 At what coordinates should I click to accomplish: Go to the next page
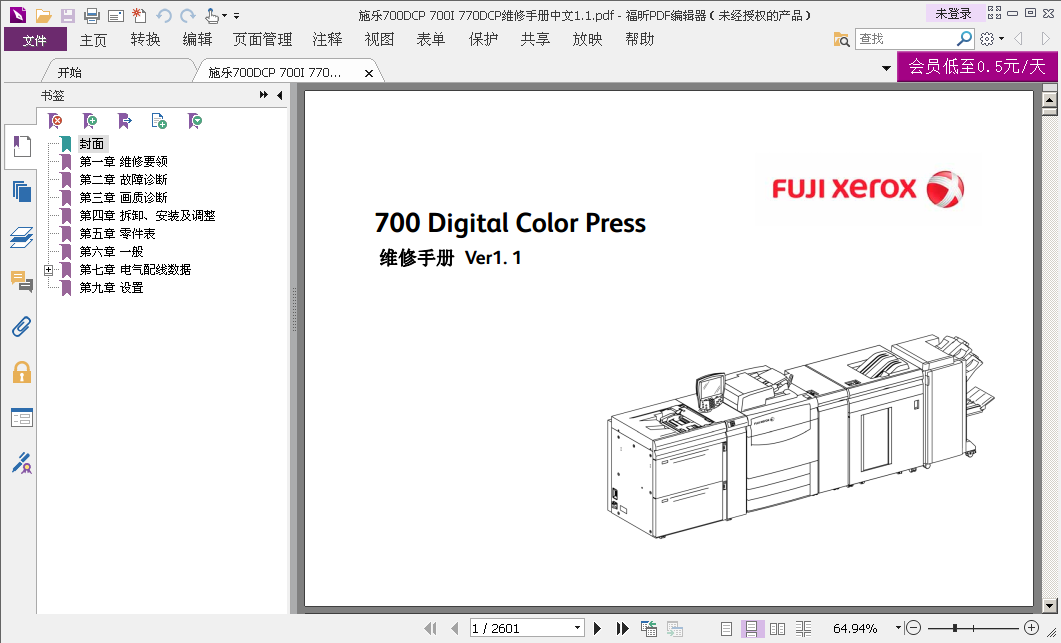point(597,629)
